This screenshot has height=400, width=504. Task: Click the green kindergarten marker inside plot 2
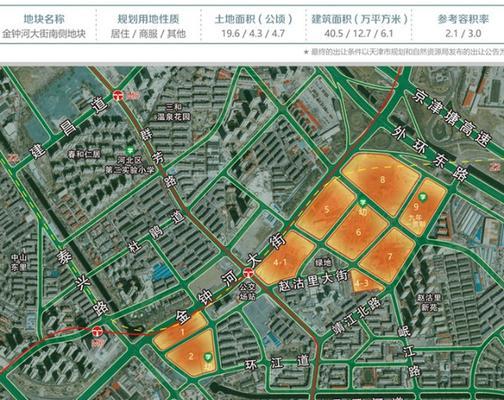[208, 358]
